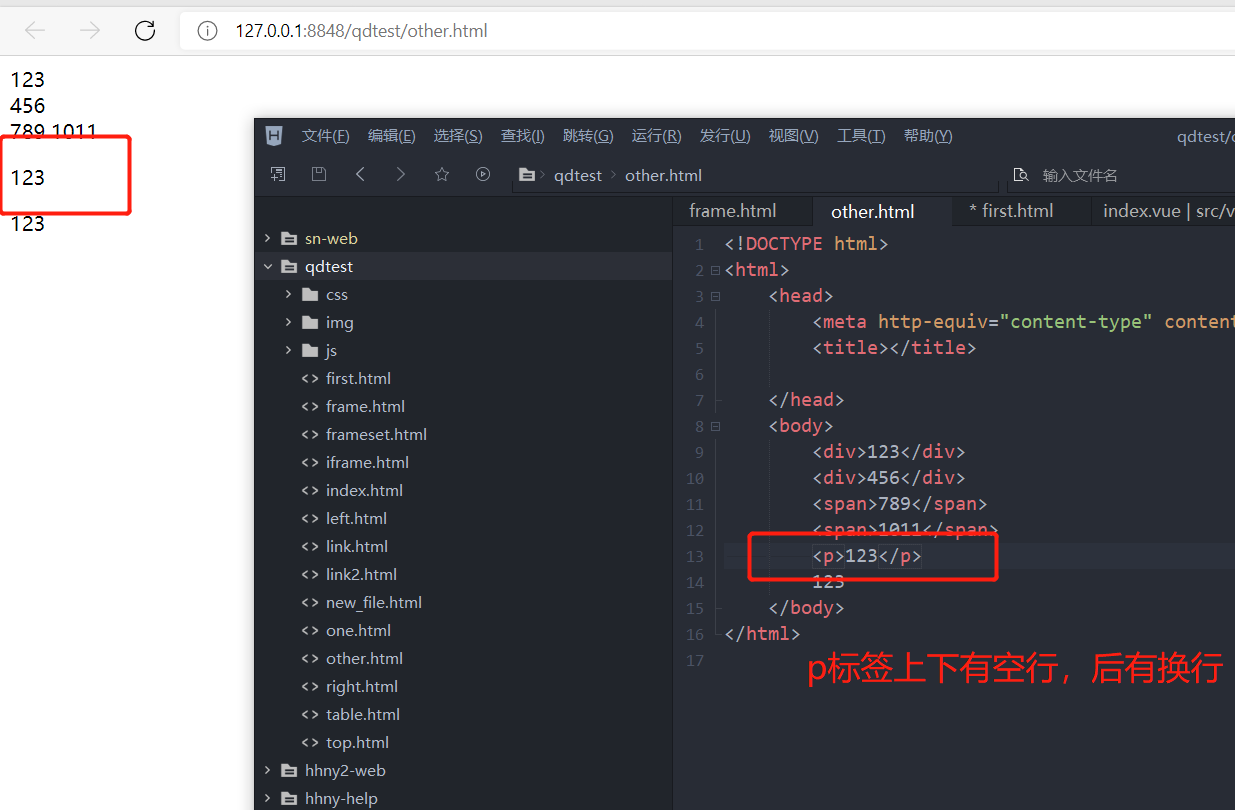Click the code line <div>456</div>
This screenshot has width=1235, height=810.
click(889, 478)
